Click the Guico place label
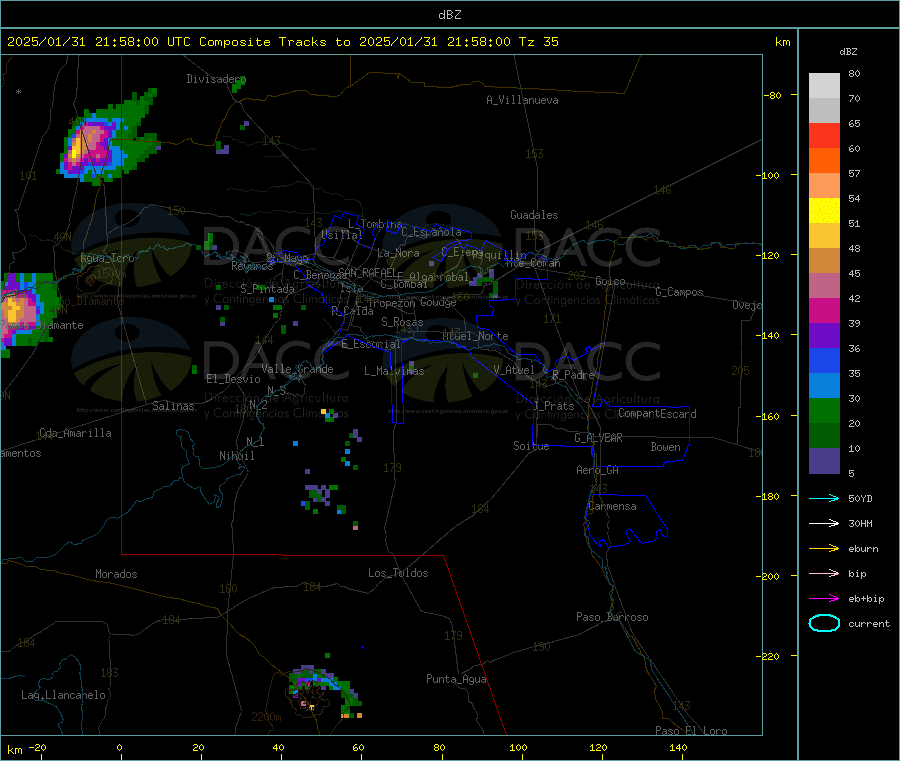 (610, 281)
